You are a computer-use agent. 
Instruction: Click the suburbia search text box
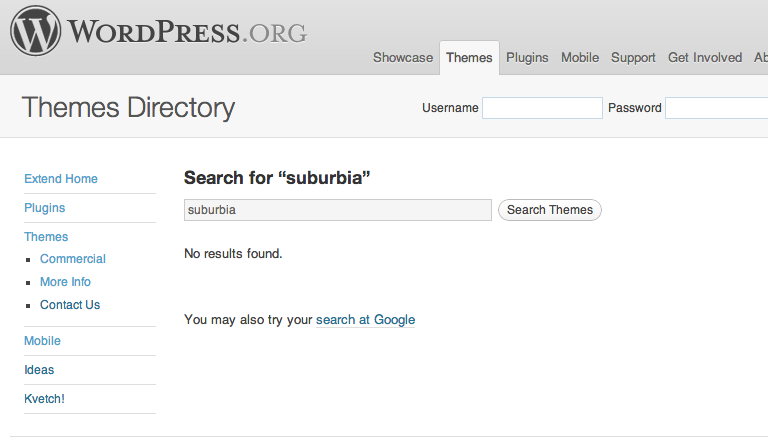pos(337,210)
